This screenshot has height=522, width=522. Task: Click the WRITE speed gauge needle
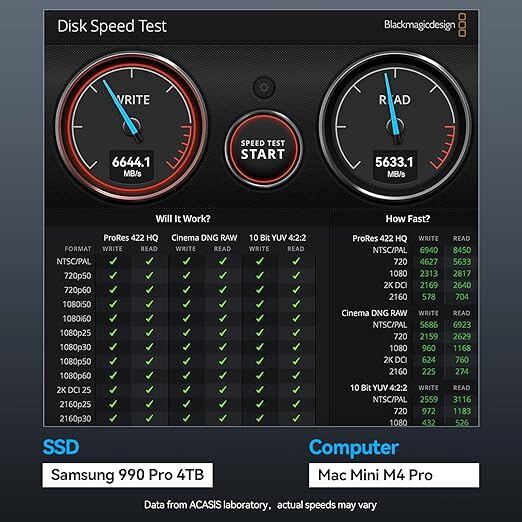coord(122,109)
